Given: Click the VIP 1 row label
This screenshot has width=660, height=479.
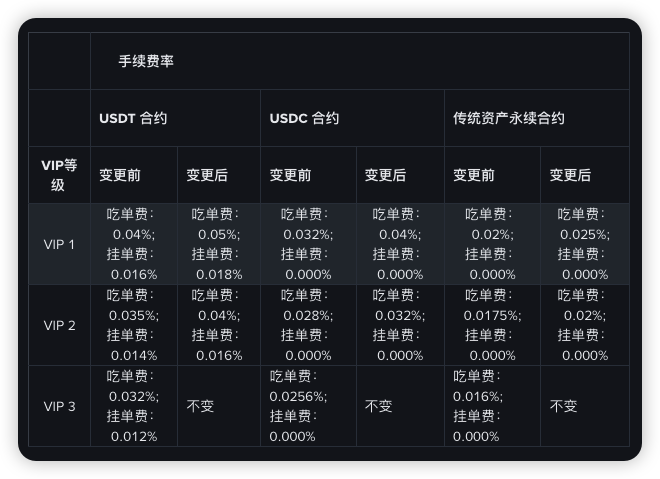Looking at the screenshot, I should click(x=59, y=244).
